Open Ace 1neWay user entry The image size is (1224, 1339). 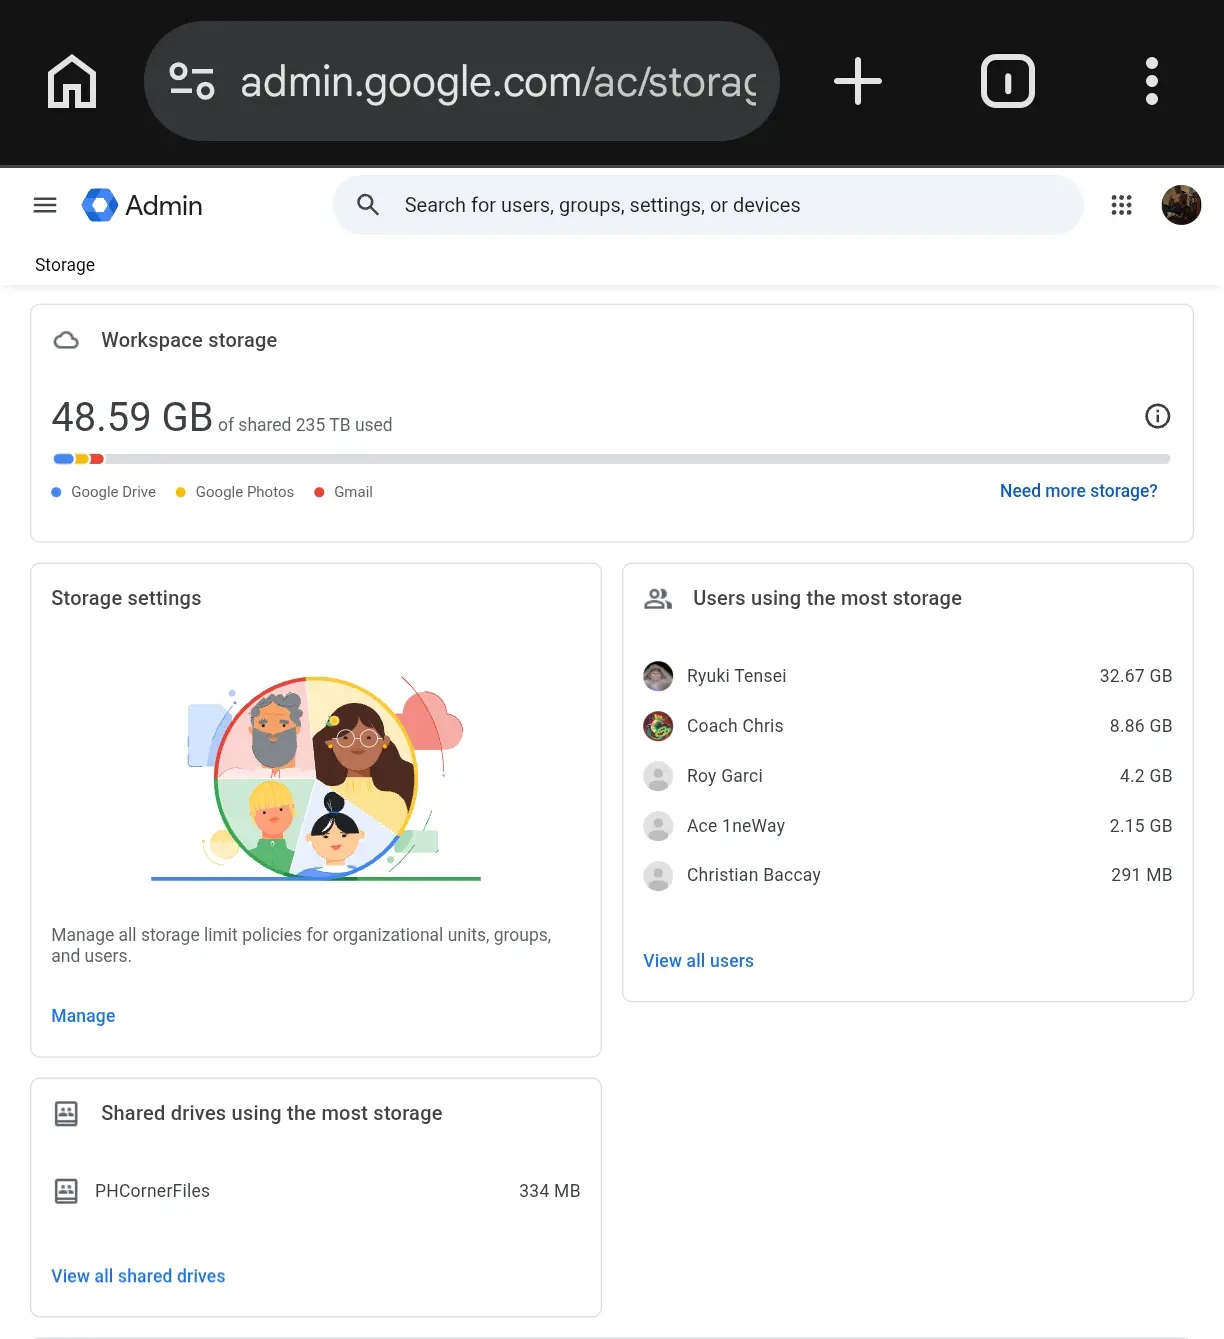[907, 826]
